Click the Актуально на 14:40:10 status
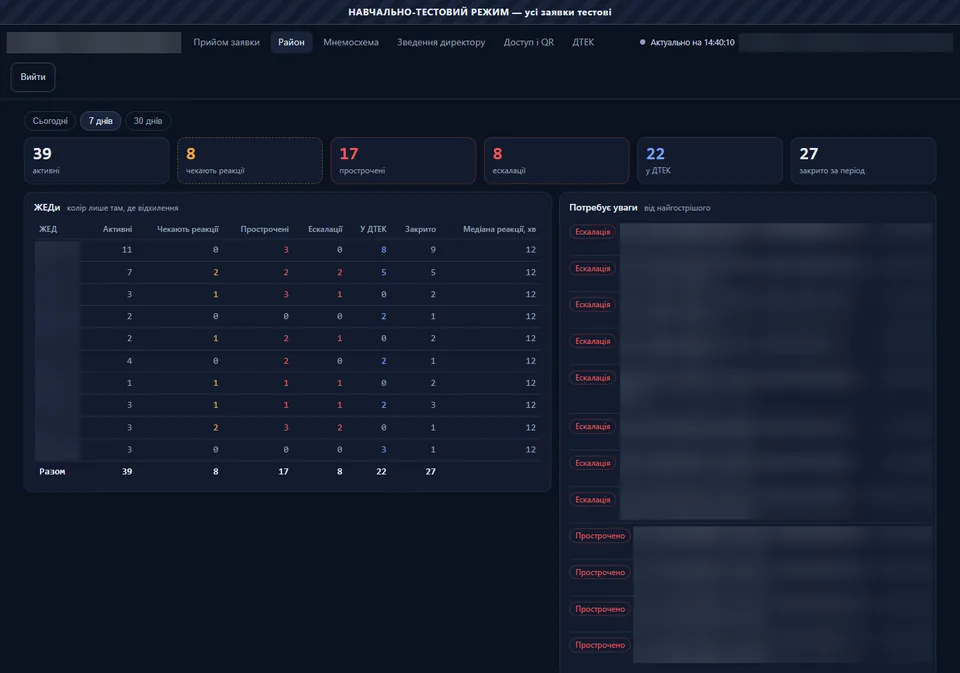 (x=687, y=42)
